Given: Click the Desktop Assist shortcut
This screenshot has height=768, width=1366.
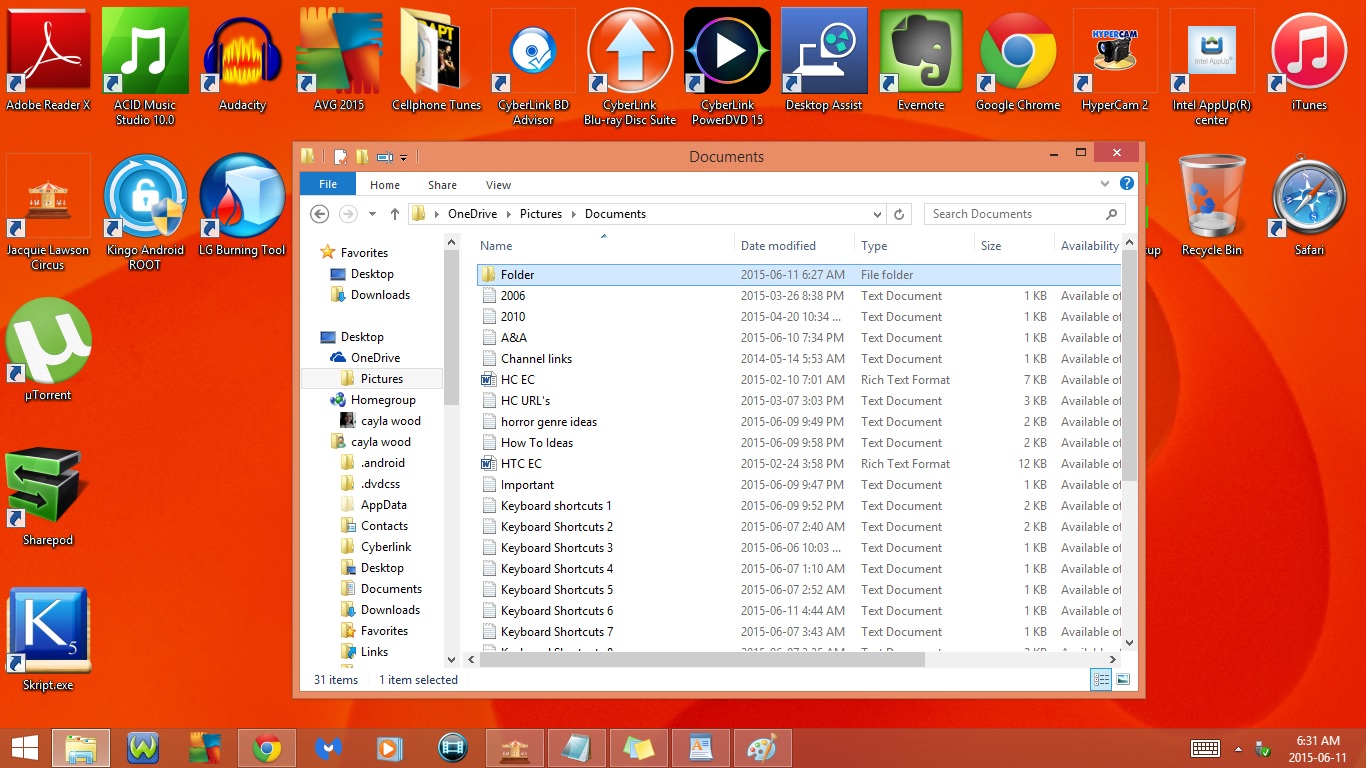Looking at the screenshot, I should (824, 60).
